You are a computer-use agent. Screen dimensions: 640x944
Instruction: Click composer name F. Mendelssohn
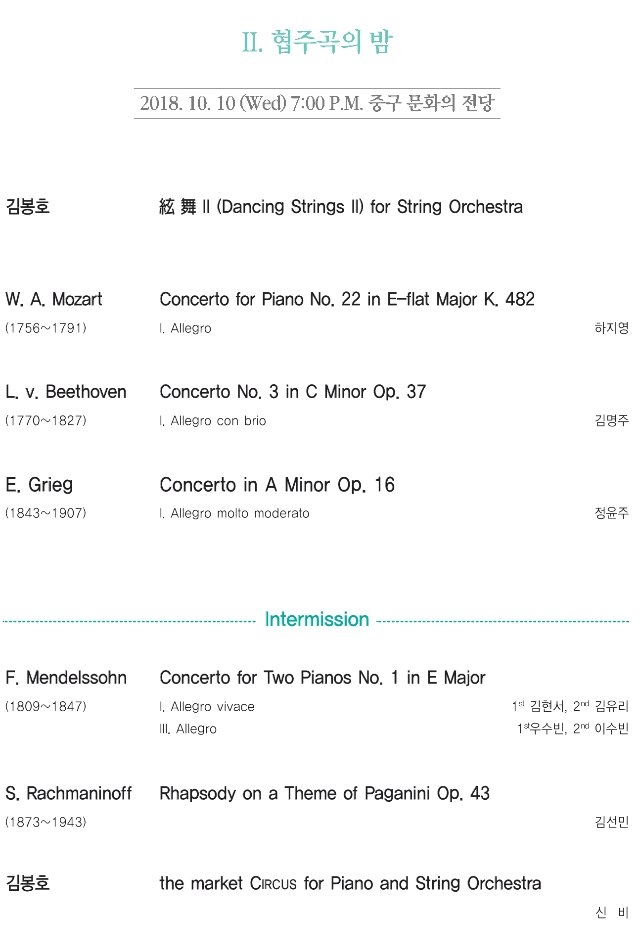click(x=66, y=678)
